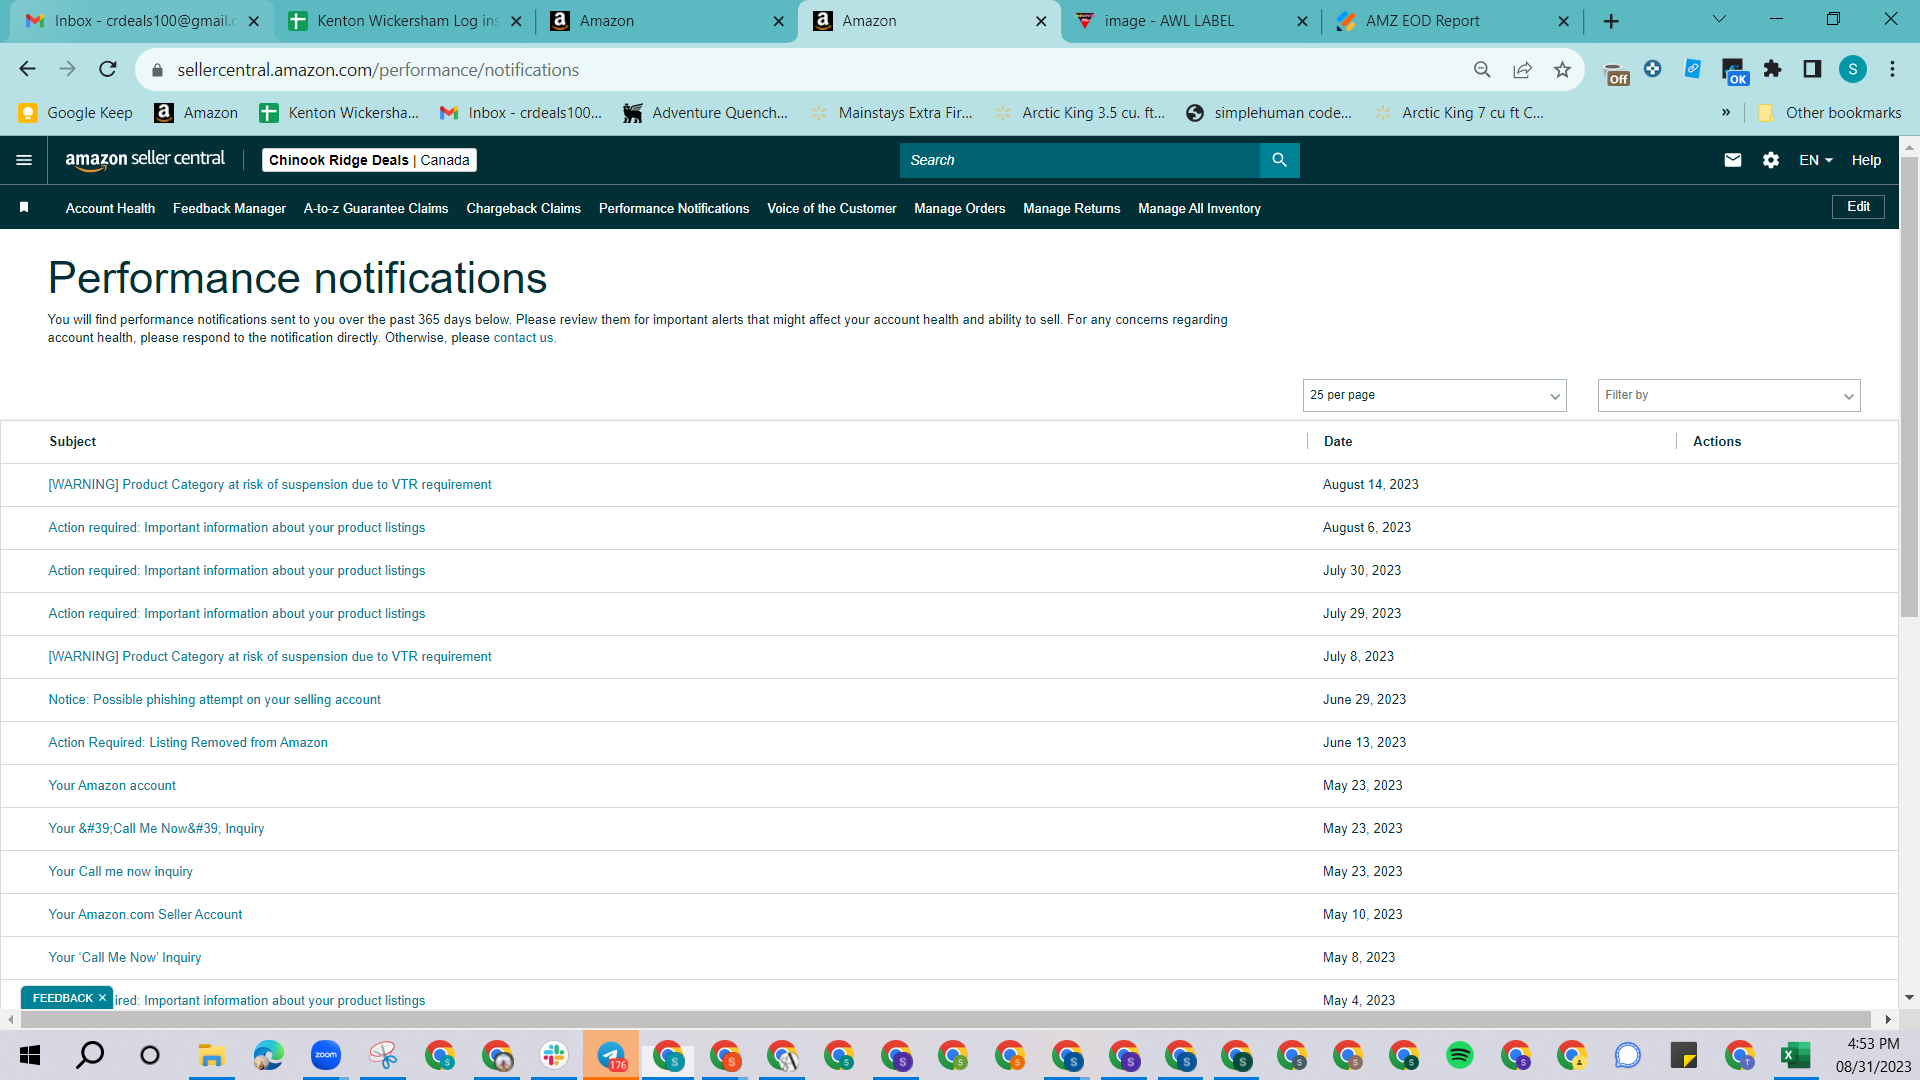Open the Seller Central hamburger menu

point(24,160)
